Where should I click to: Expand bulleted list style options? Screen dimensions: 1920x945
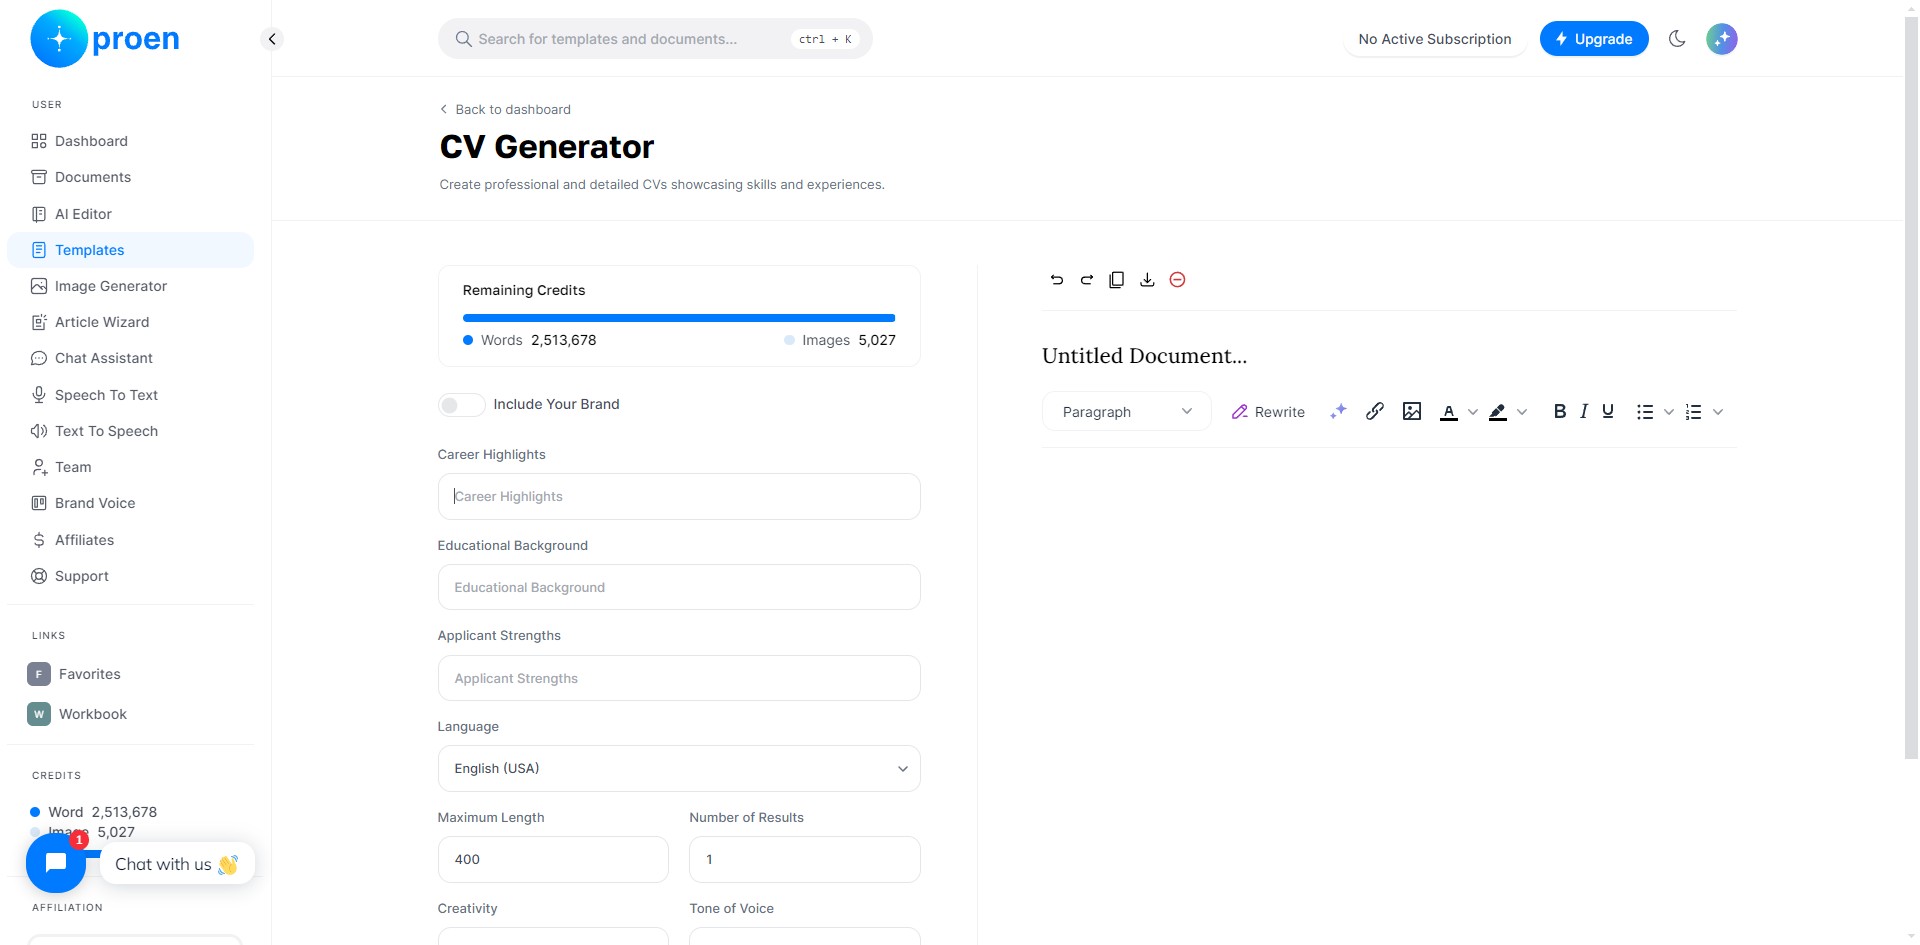(1669, 412)
